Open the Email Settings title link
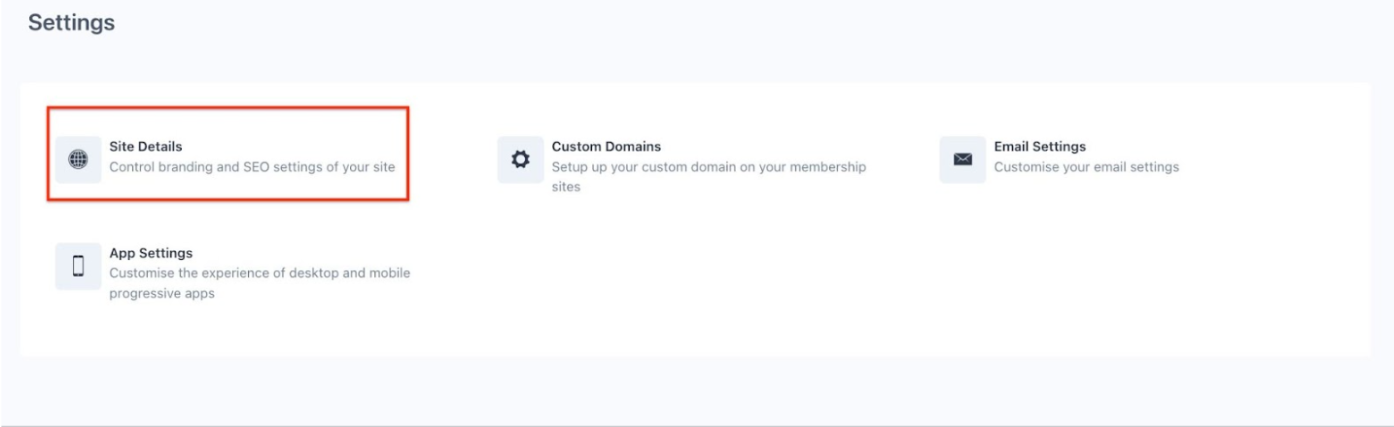The height and width of the screenshot is (427, 1394). pyautogui.click(x=1039, y=147)
